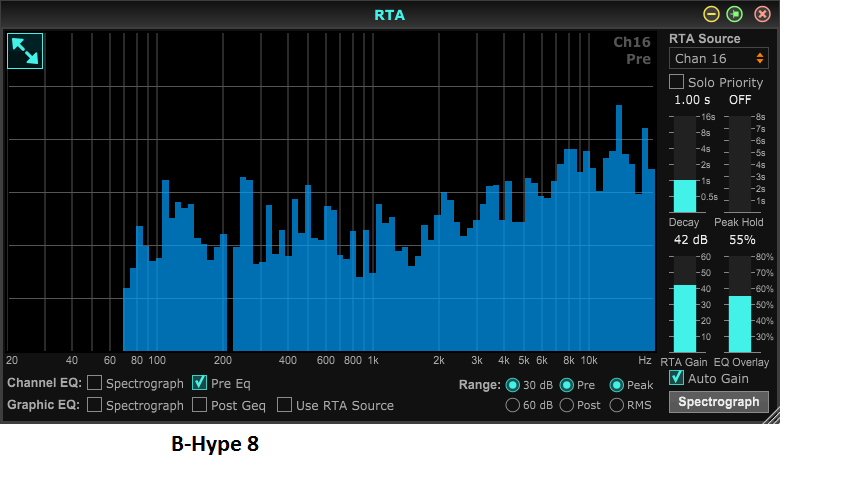846x487 pixels.
Task: Adjust the Decay slider
Action: click(x=685, y=164)
